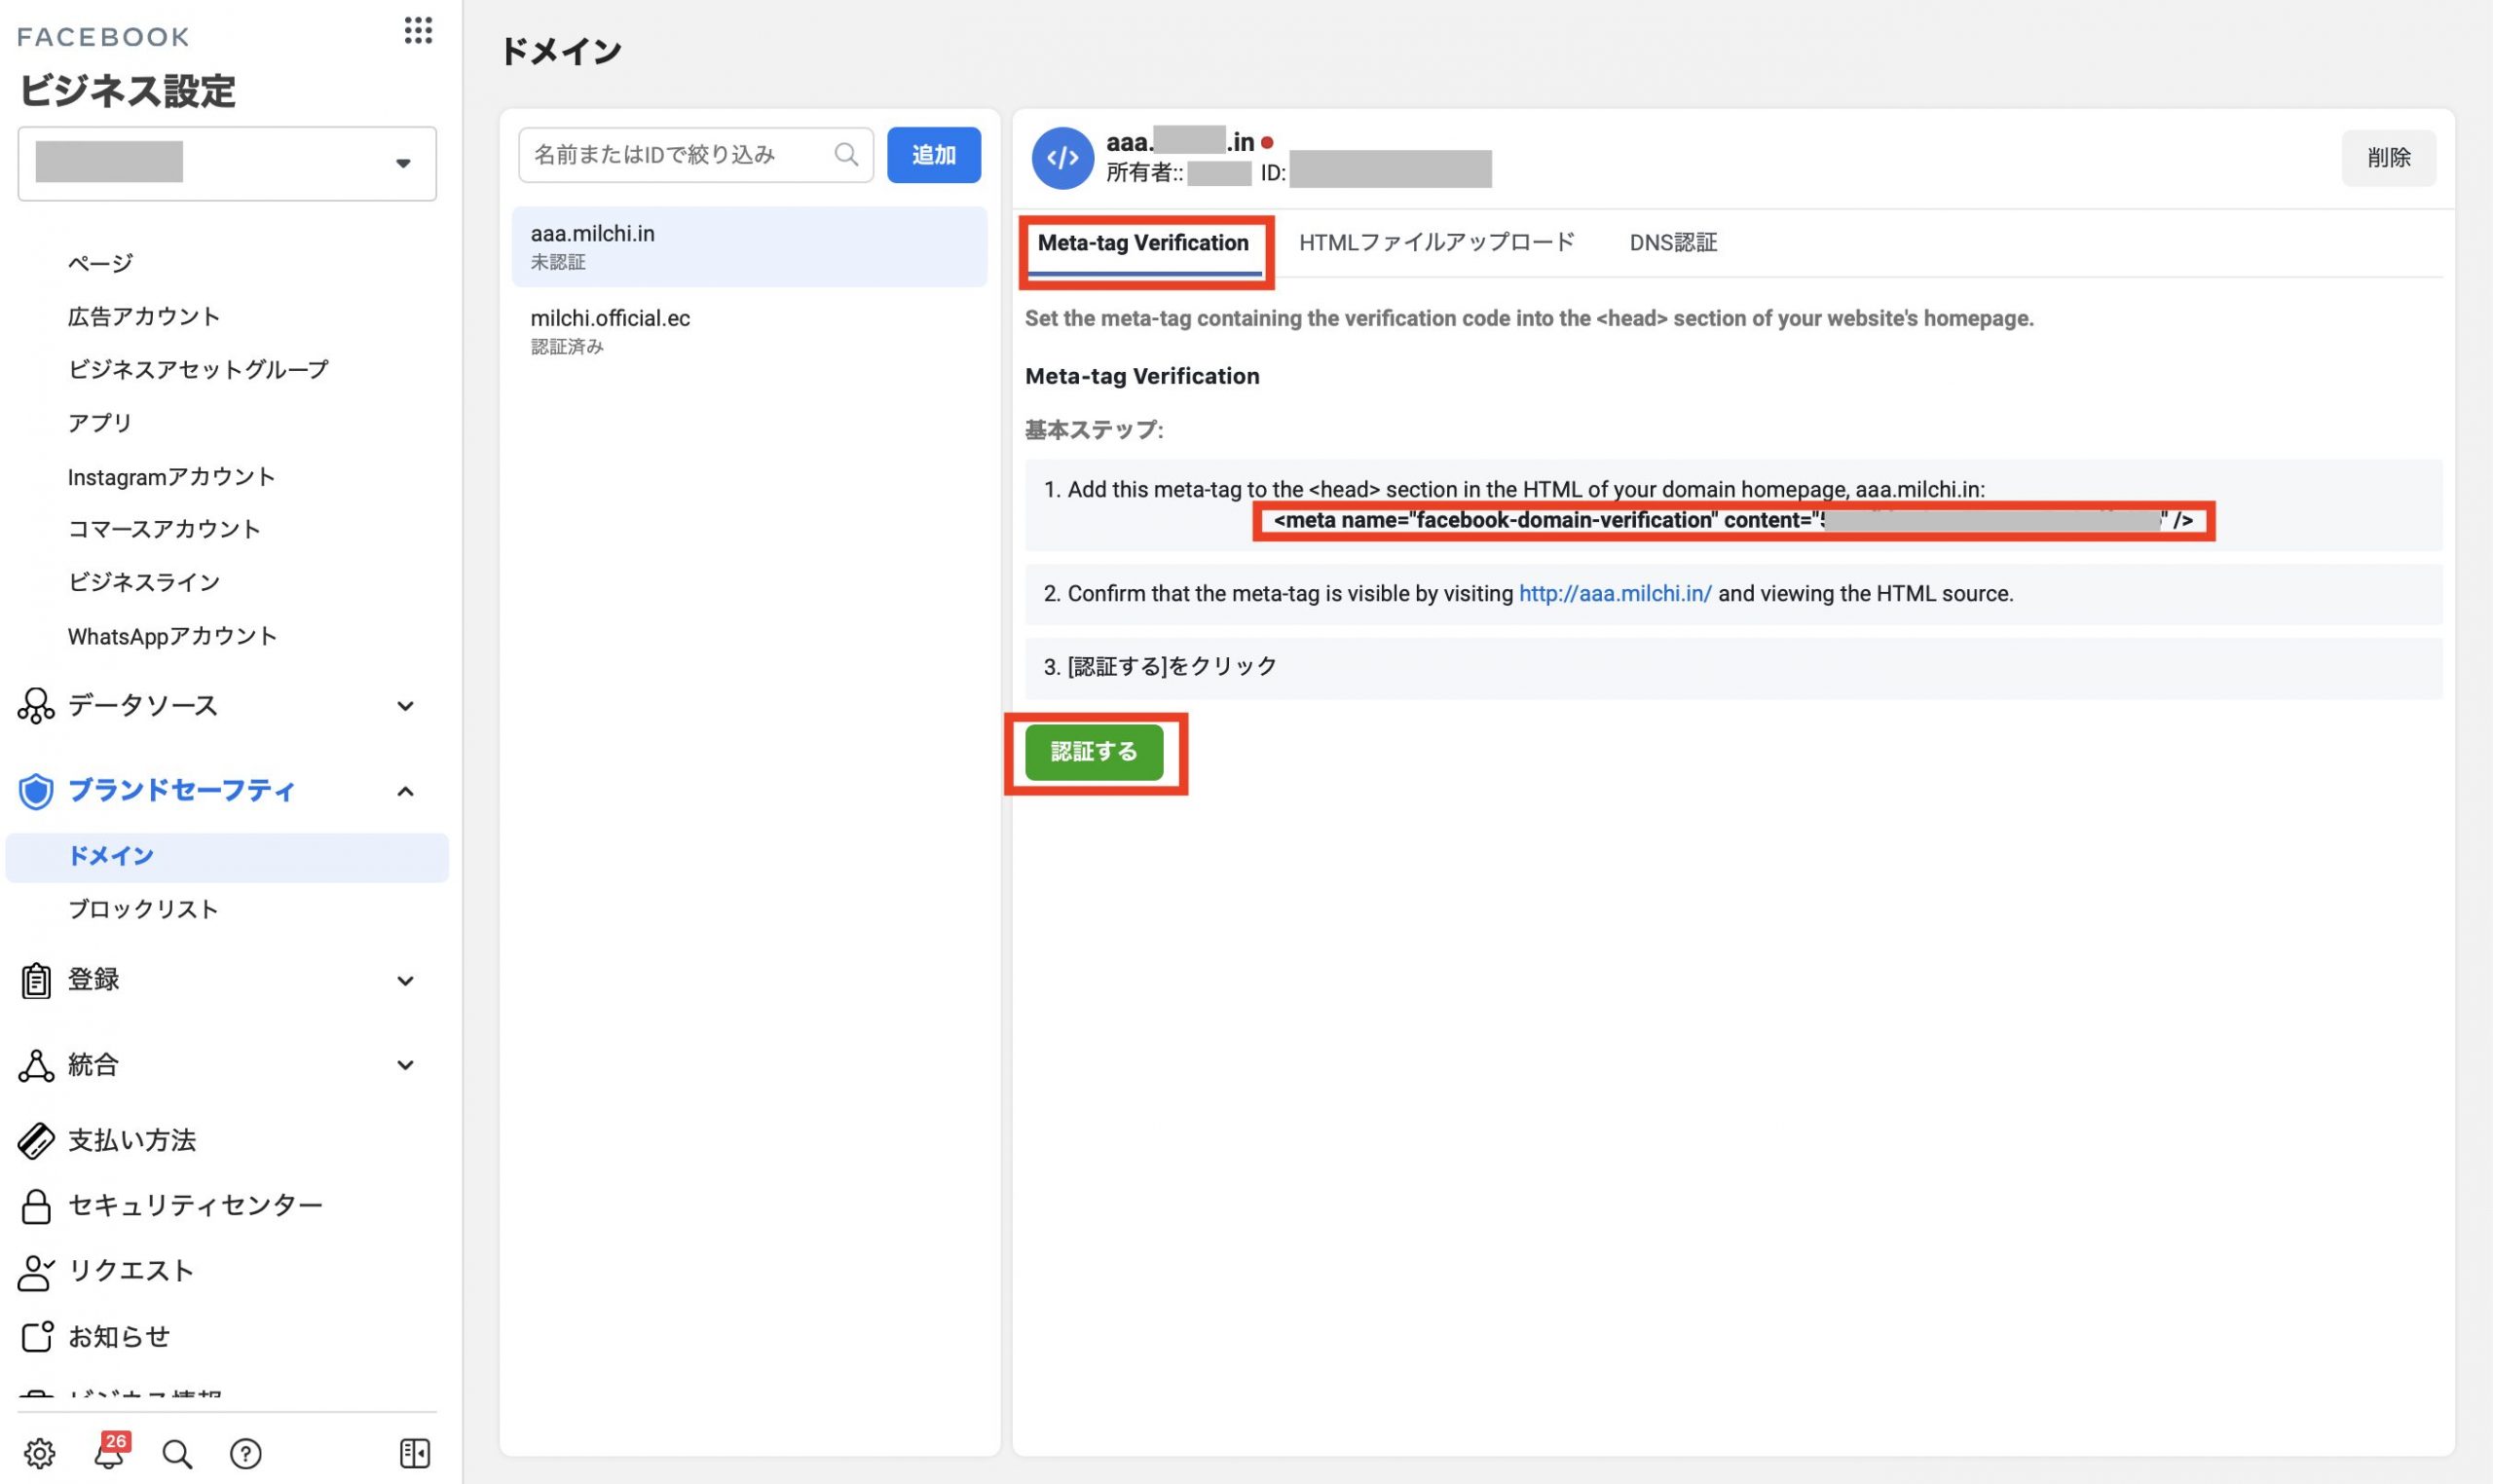Click the facebook-domain-verification meta tag code

[x=1733, y=521]
